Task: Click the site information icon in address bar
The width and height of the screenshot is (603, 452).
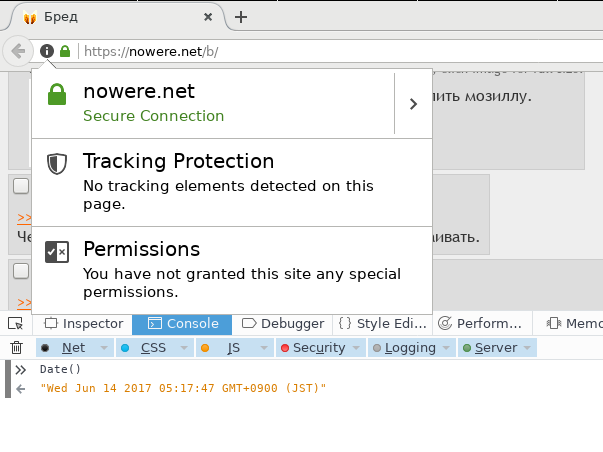Action: pyautogui.click(x=47, y=51)
